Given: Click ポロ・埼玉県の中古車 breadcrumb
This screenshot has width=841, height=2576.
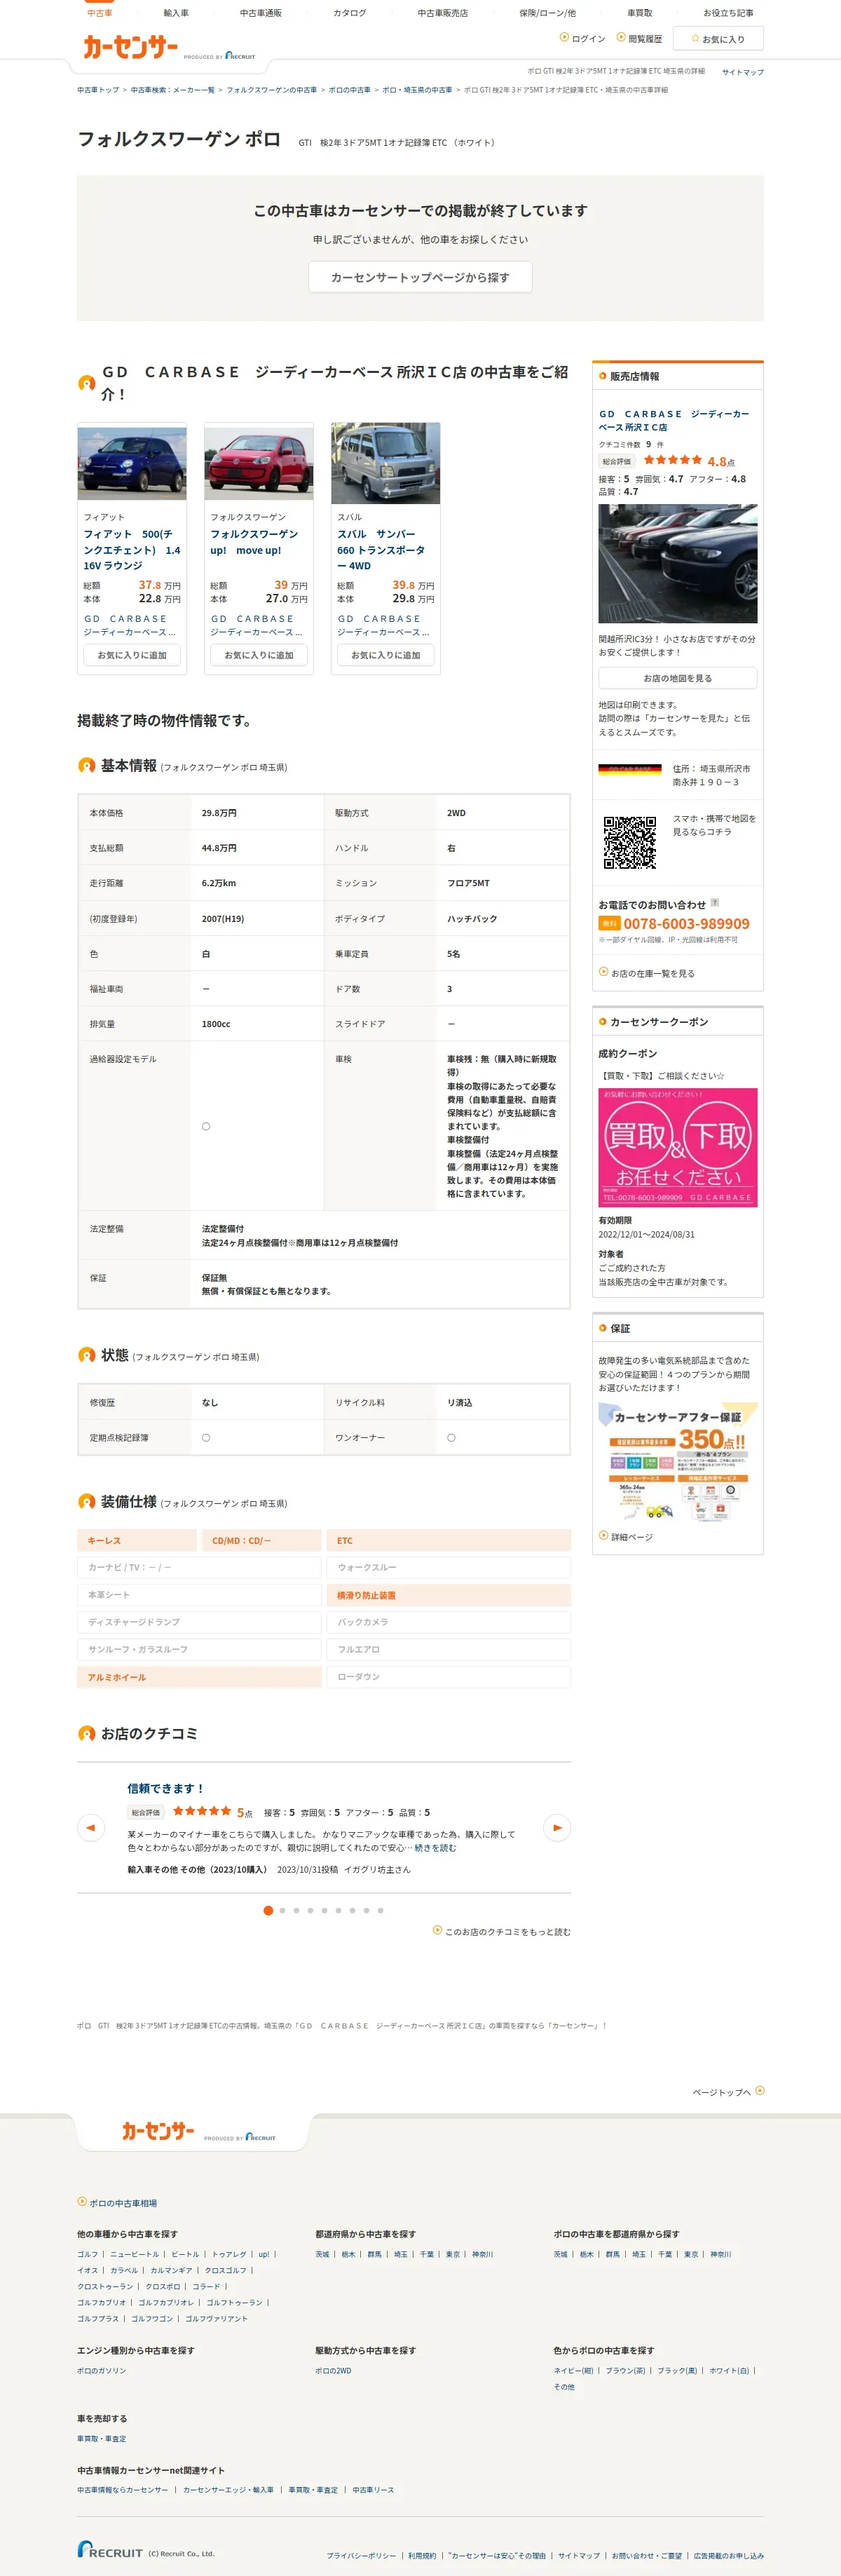Looking at the screenshot, I should (x=417, y=90).
